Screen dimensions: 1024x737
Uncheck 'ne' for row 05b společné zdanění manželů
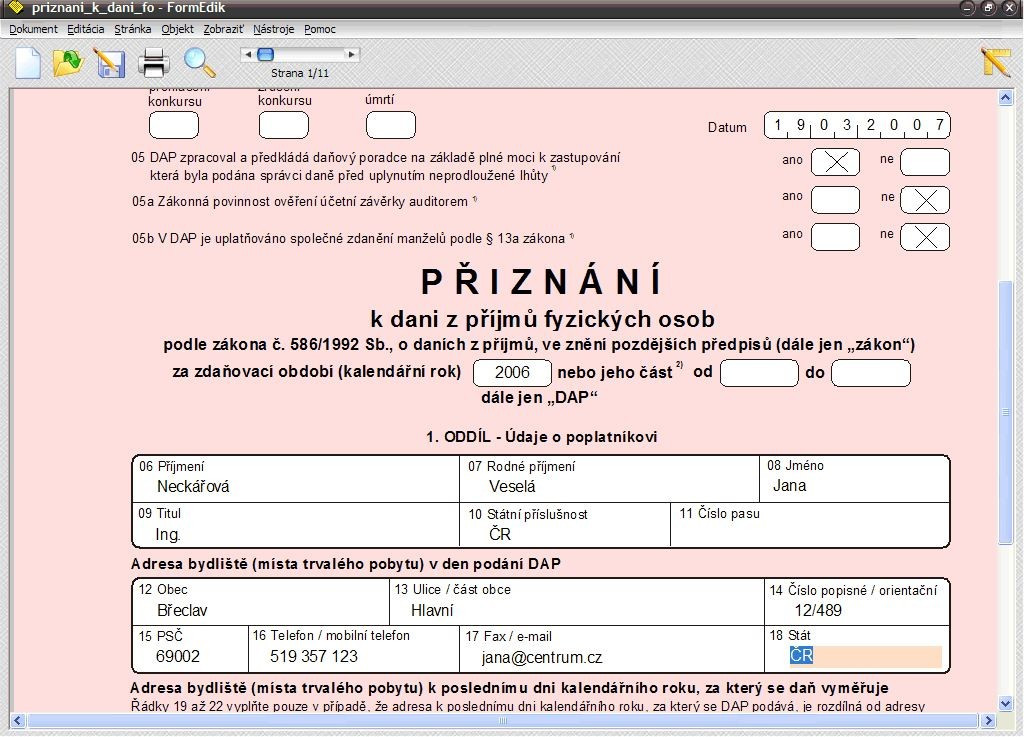coord(925,237)
